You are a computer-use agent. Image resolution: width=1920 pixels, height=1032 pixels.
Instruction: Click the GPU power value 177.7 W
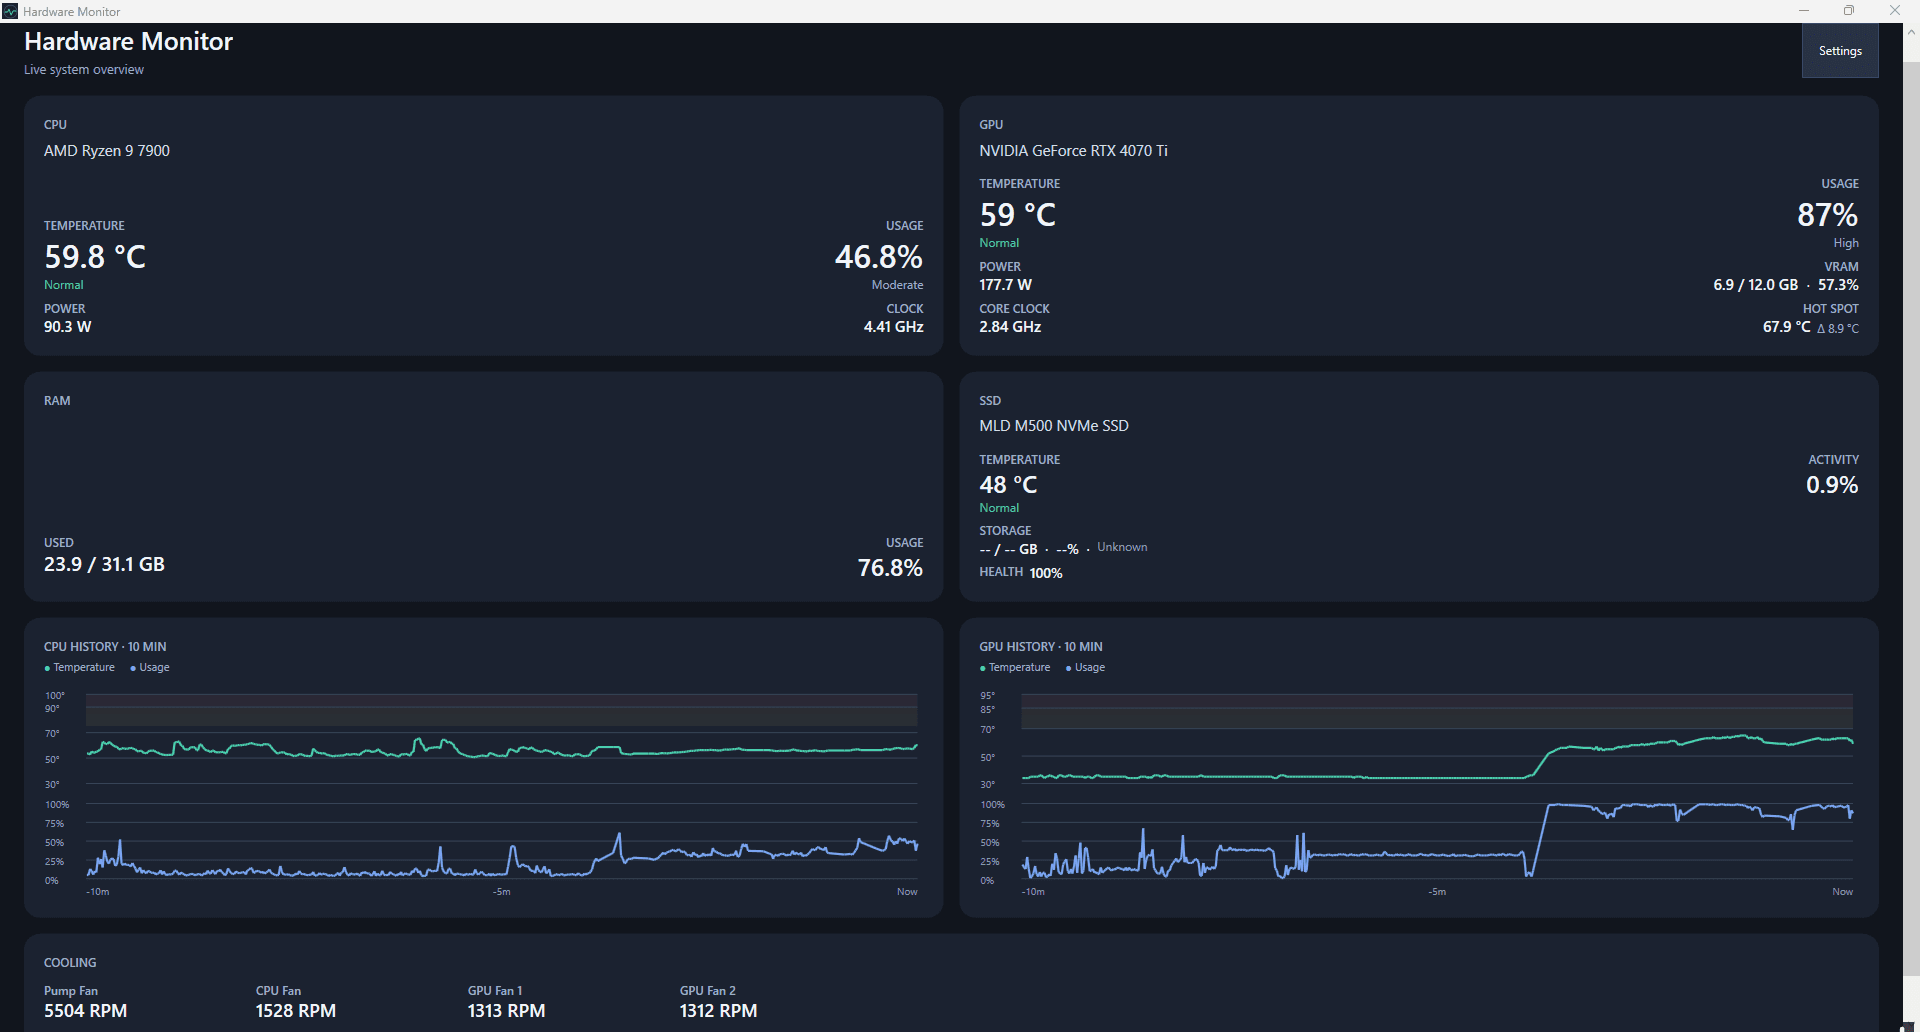(x=1005, y=285)
